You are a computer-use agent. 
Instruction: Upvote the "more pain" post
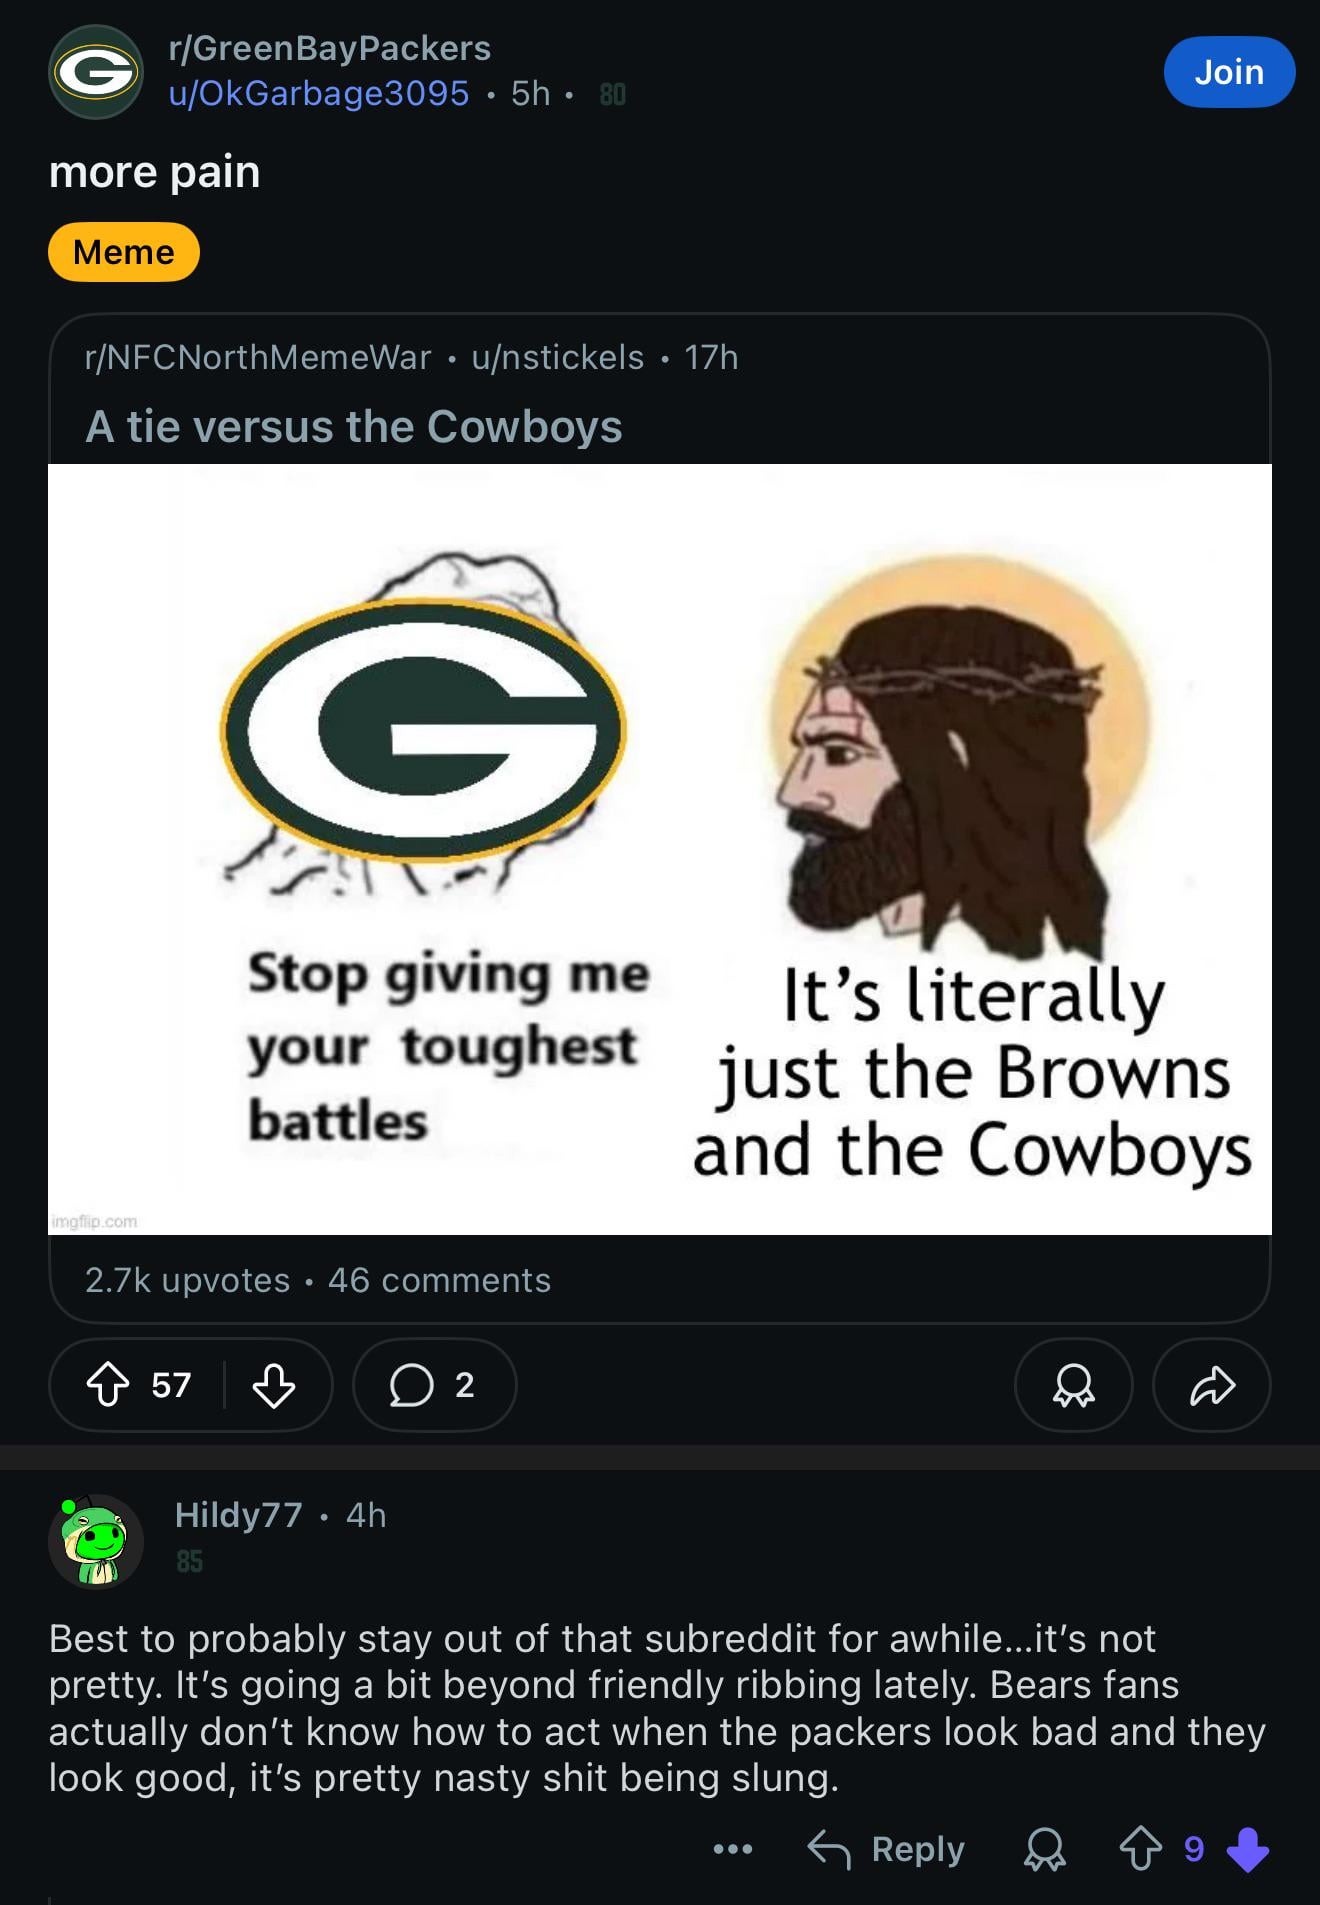pos(108,1385)
